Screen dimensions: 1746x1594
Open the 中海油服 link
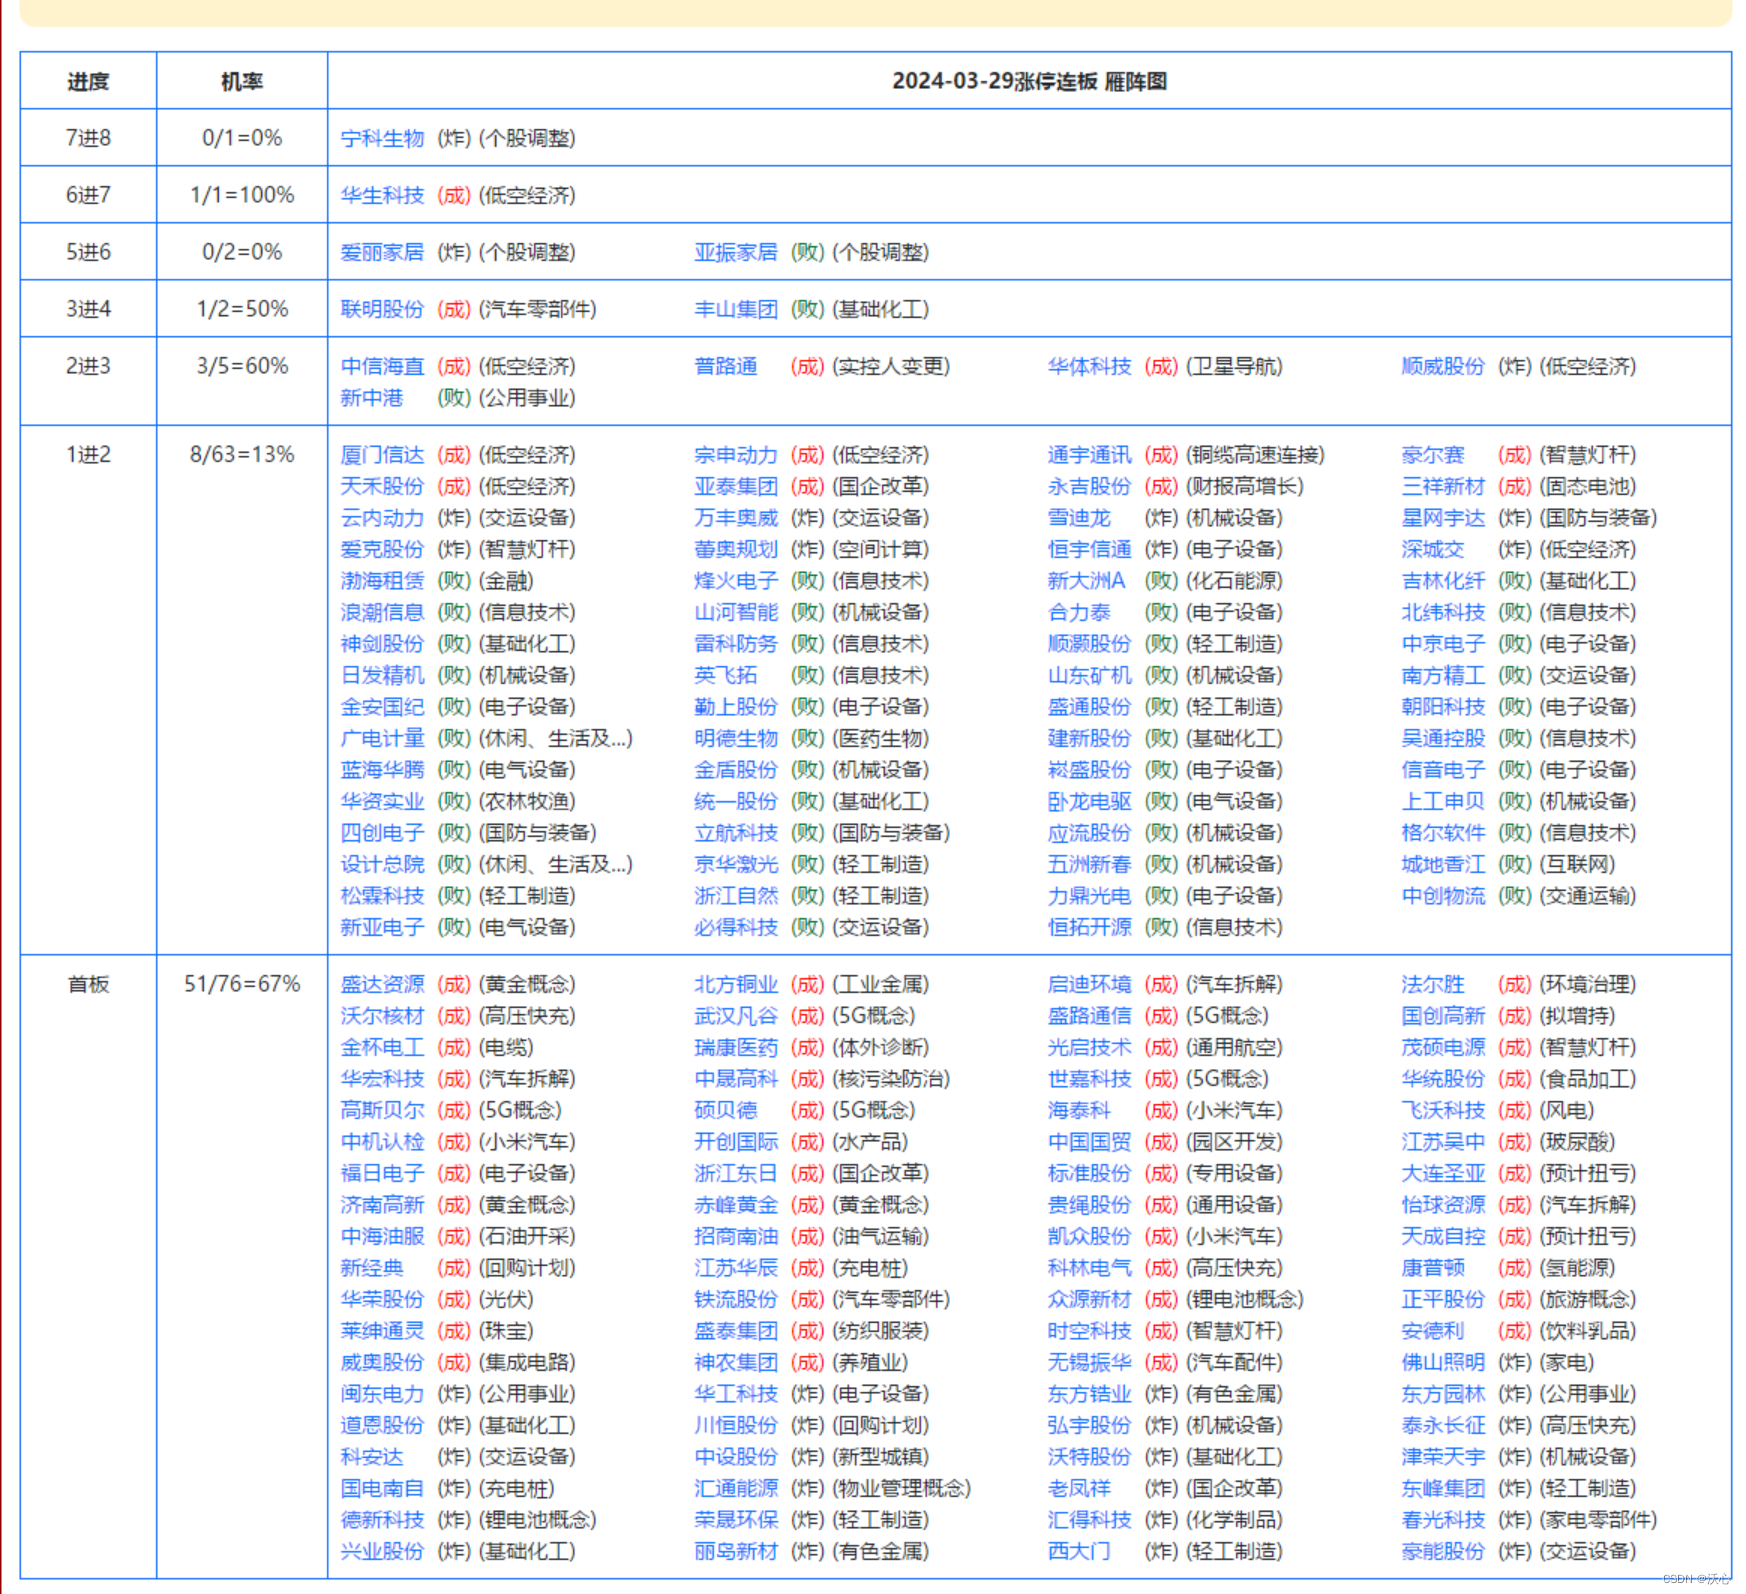pyautogui.click(x=382, y=1236)
